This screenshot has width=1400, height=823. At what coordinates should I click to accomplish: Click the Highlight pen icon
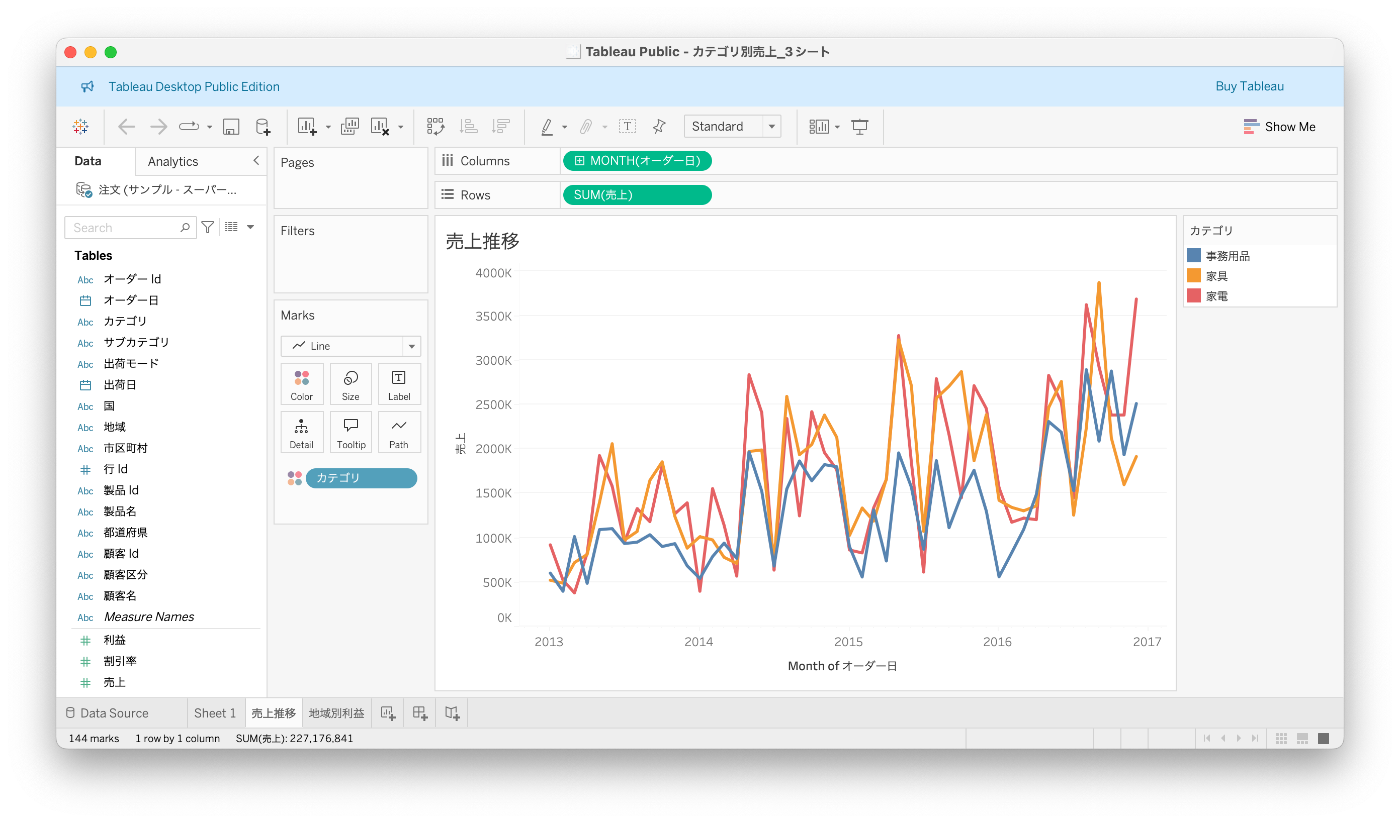(547, 127)
